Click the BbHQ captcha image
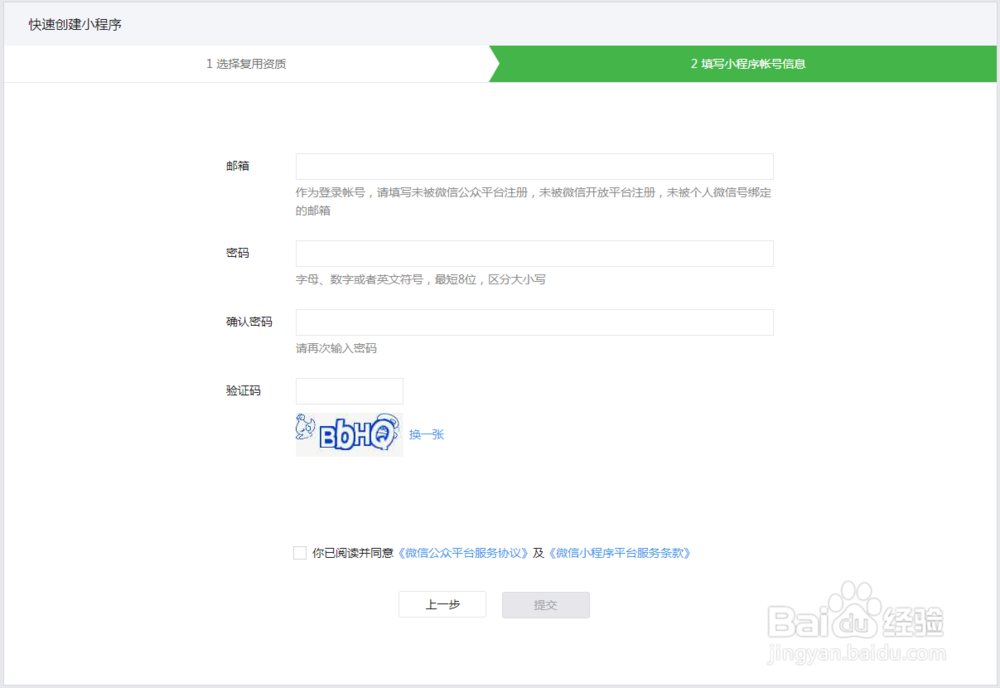Screen dimensions: 1000x688 pos(349,434)
